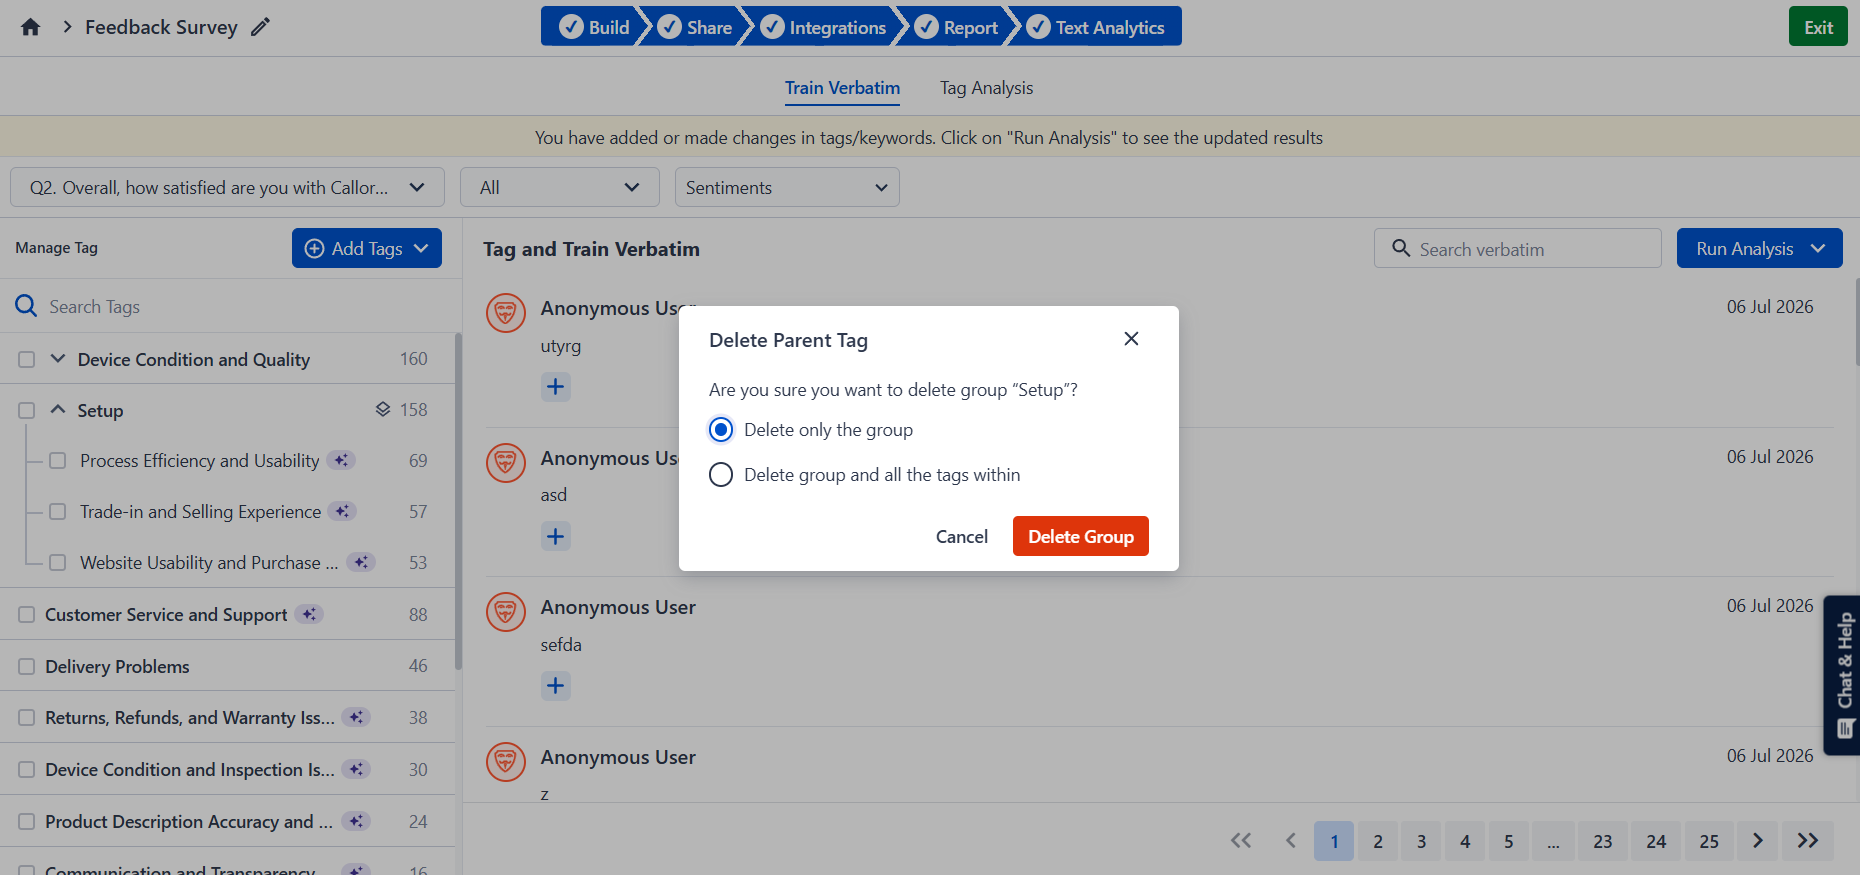
Task: Click avatar icon of the 'asd' response
Action: tap(506, 463)
